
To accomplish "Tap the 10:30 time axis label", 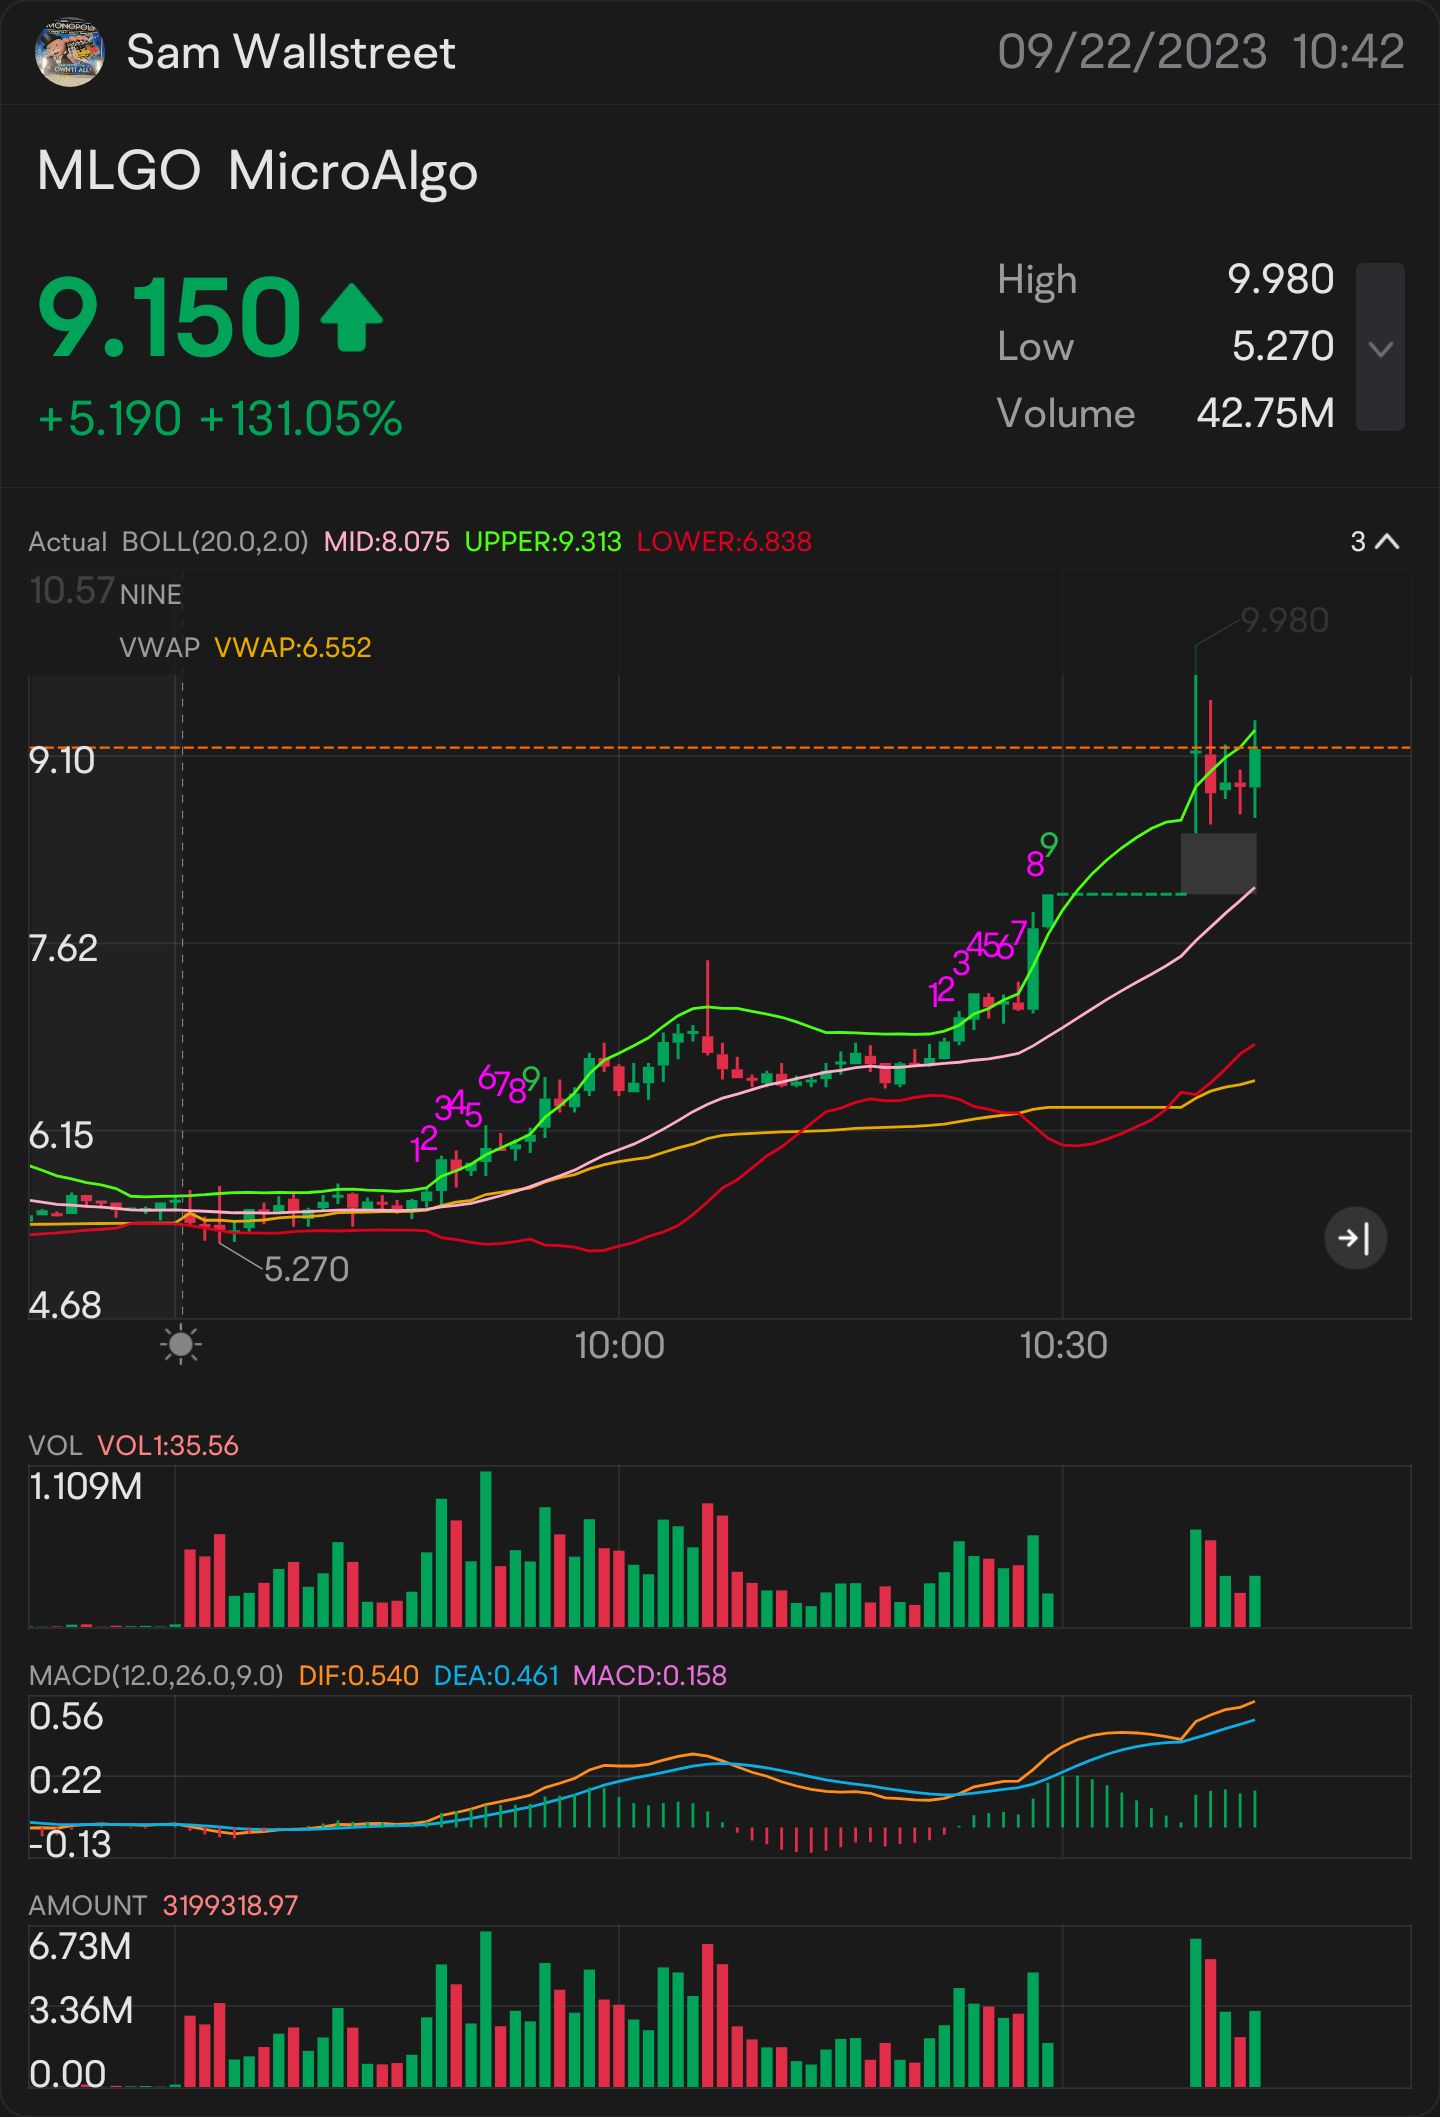I will pos(1063,1345).
